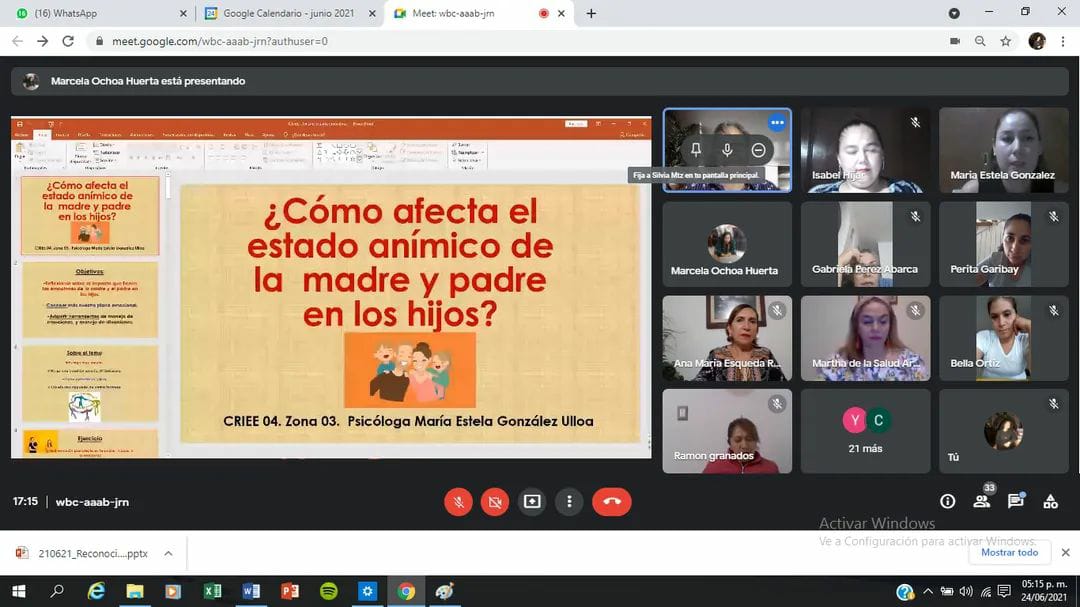The height and width of the screenshot is (607, 1080).
Task: Toggle your microphone on
Action: [458, 502]
